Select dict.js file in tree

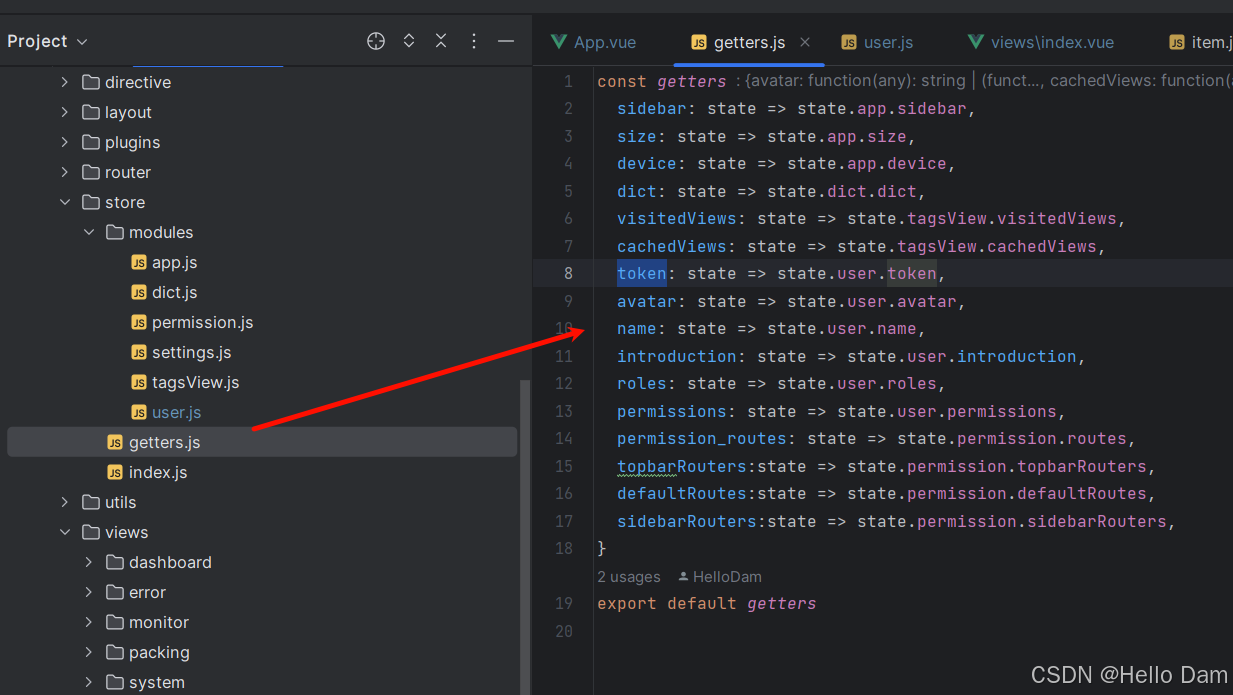pyautogui.click(x=174, y=292)
